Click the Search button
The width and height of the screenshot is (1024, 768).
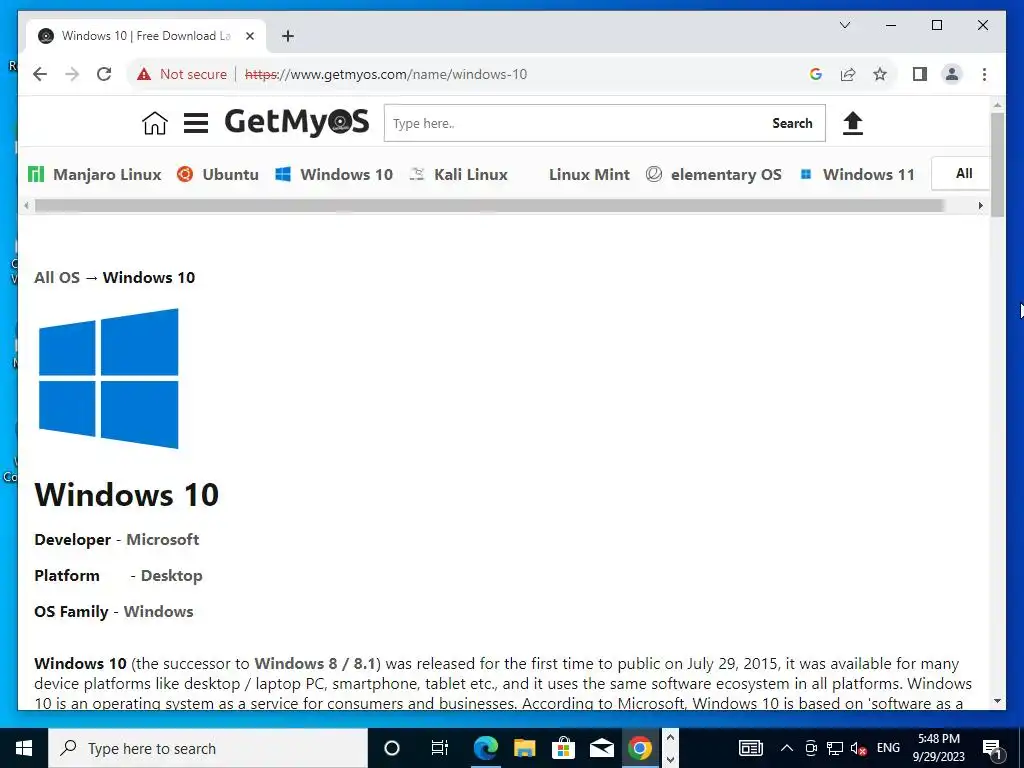click(792, 123)
